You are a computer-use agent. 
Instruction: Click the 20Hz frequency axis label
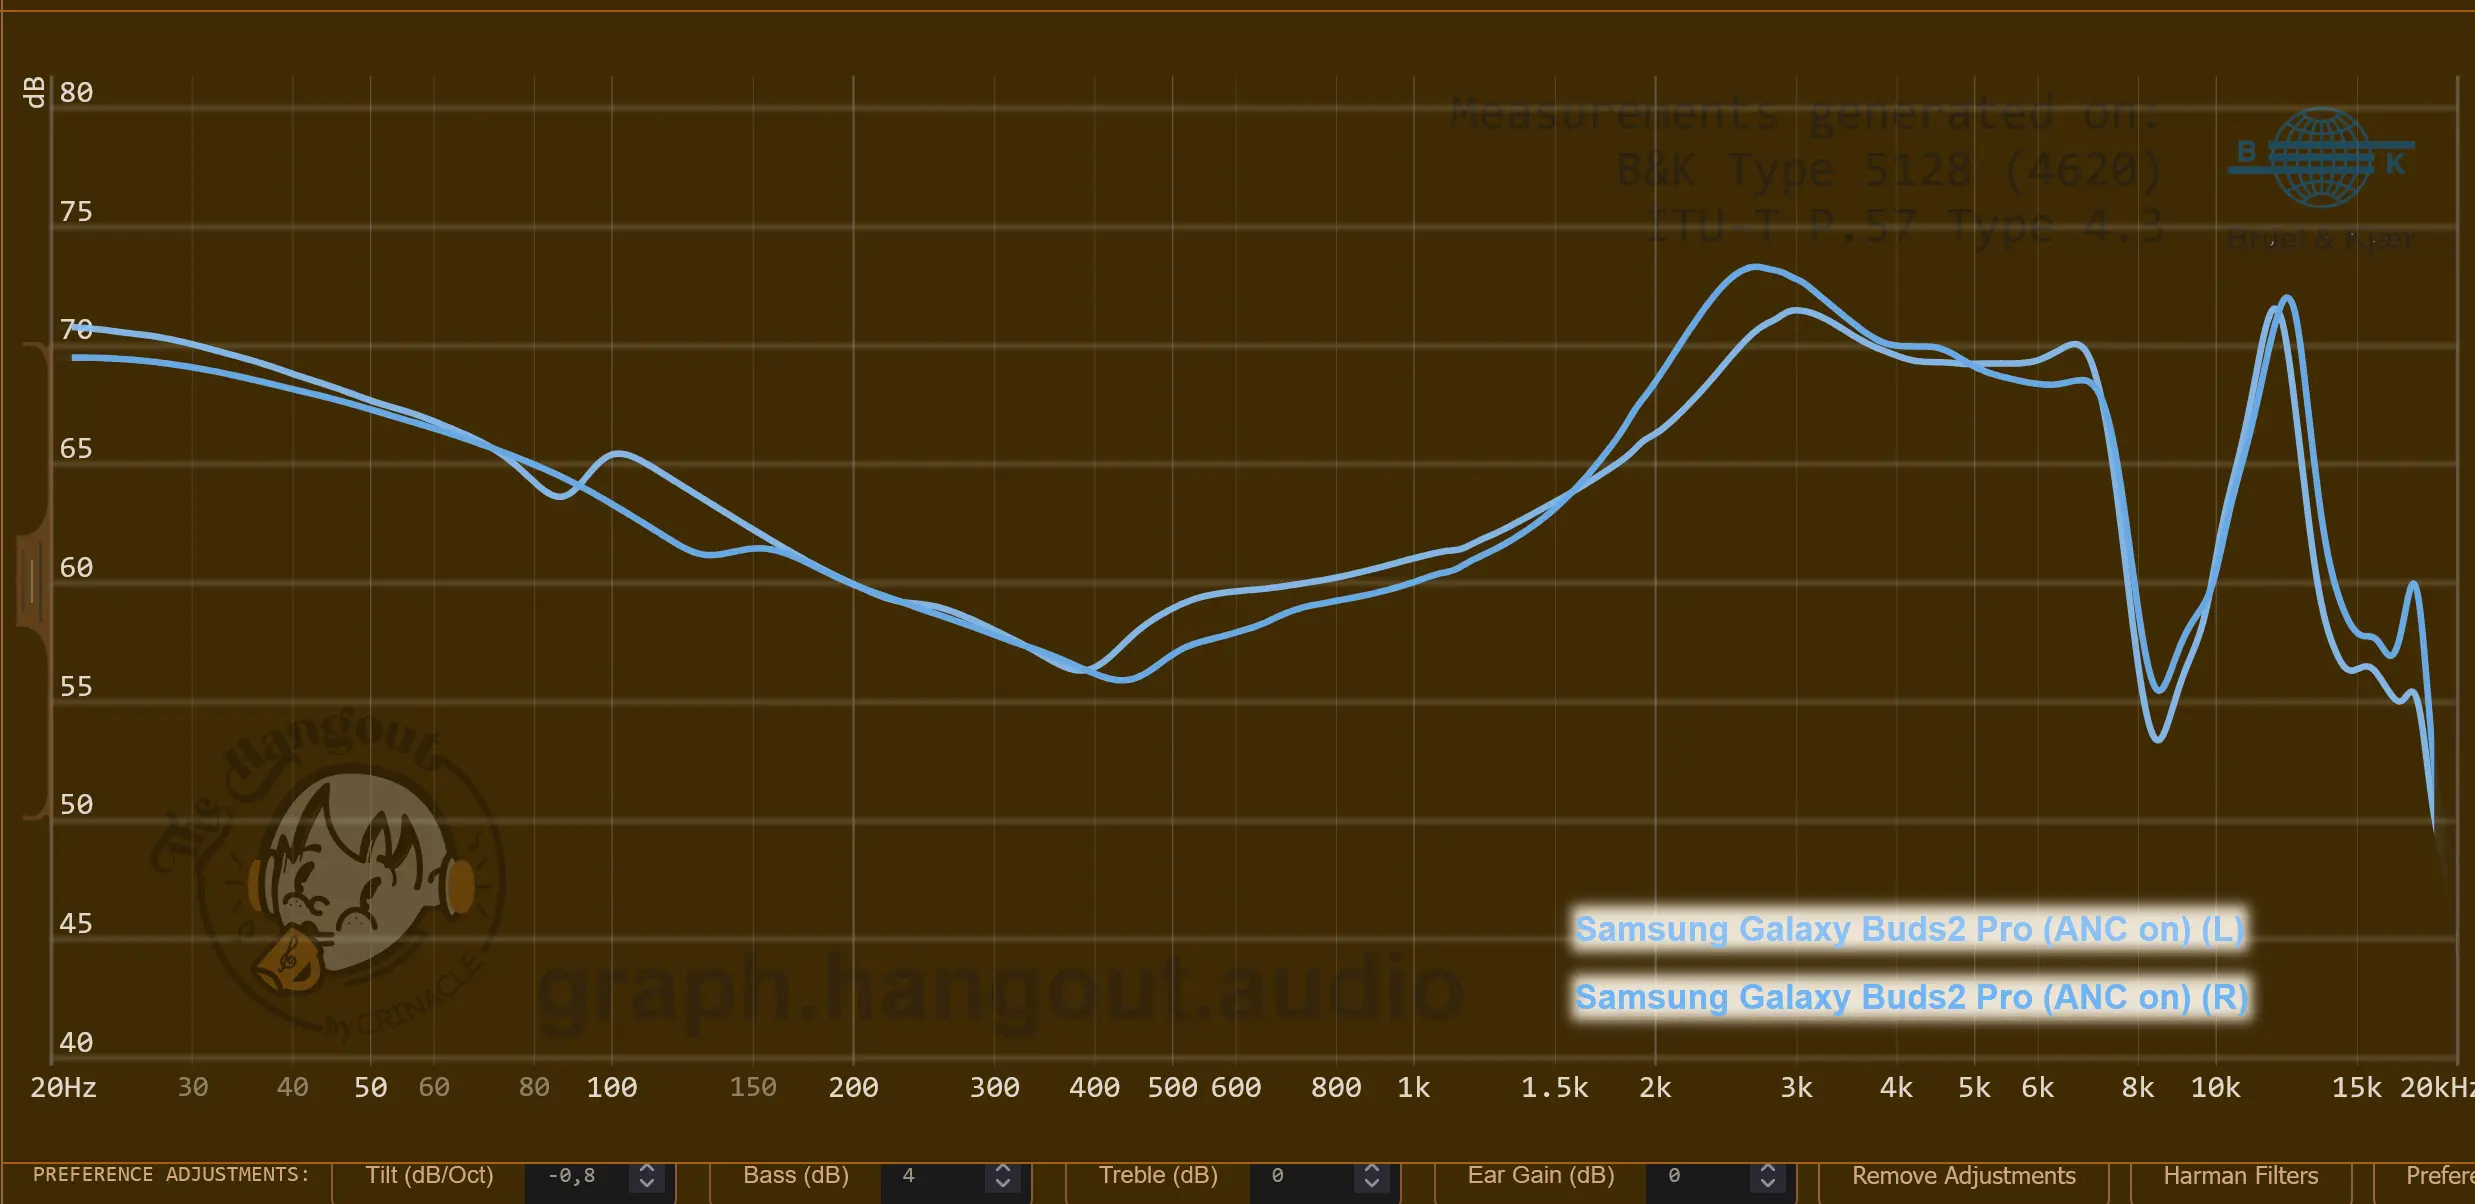pyautogui.click(x=63, y=1088)
